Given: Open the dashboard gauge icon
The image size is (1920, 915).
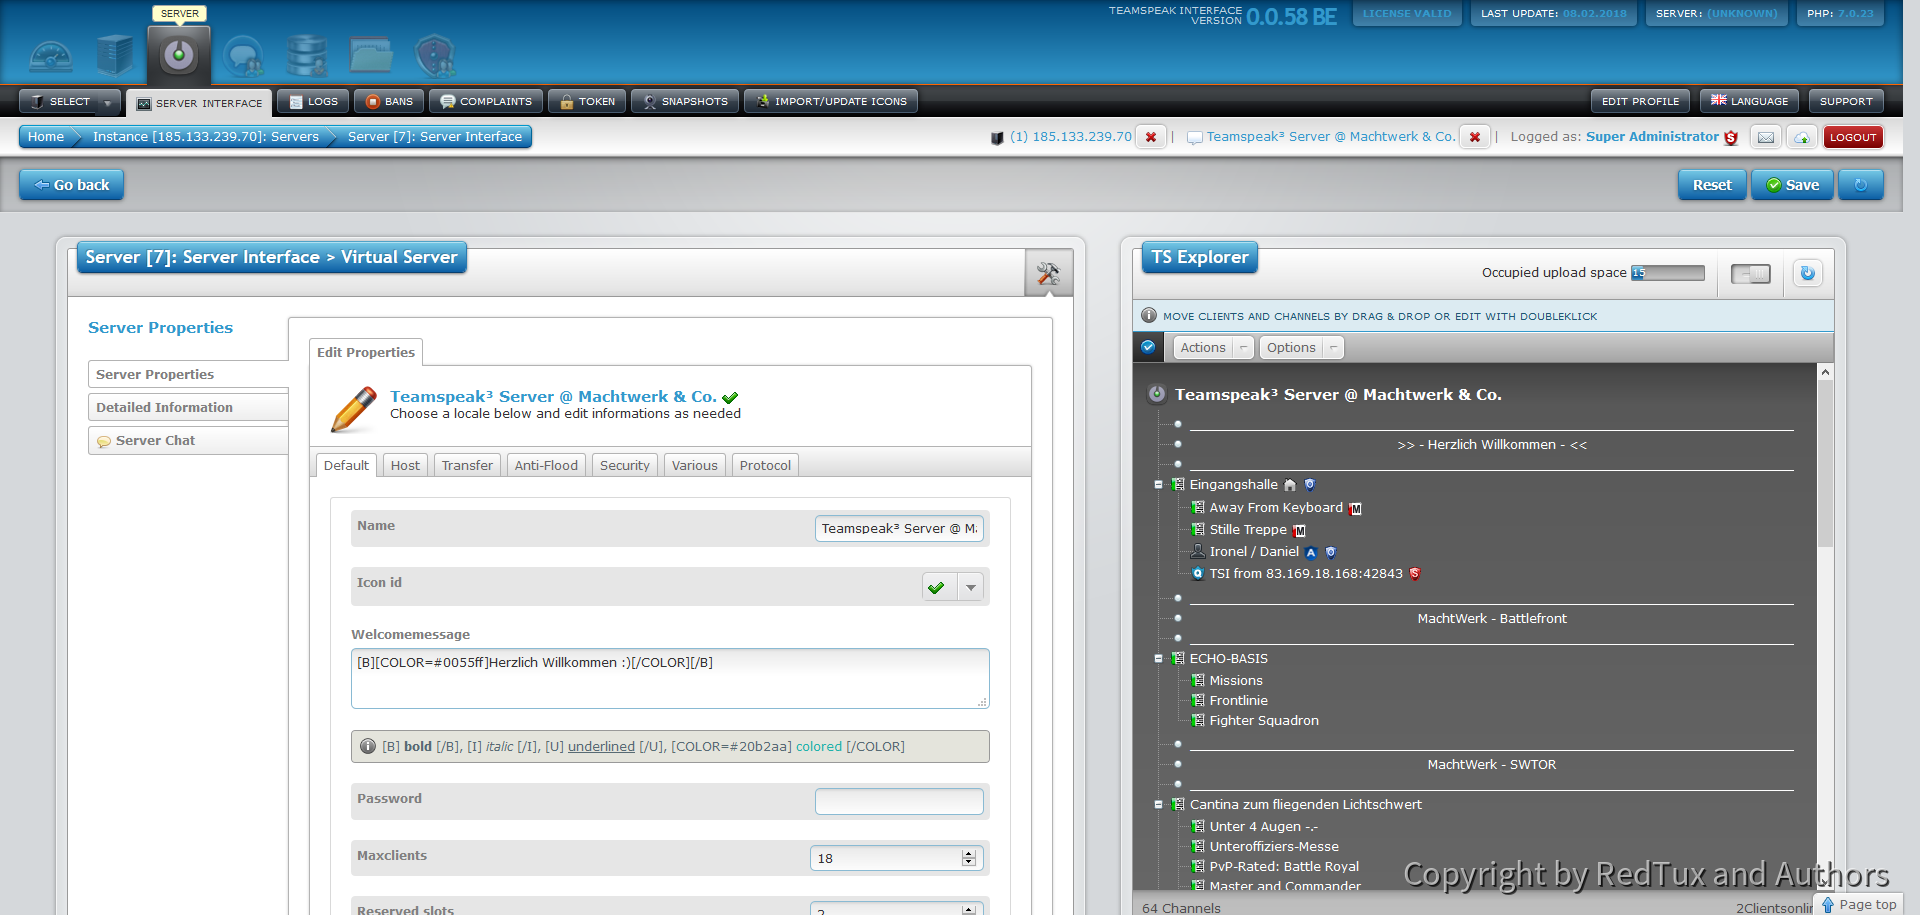Looking at the screenshot, I should tap(51, 57).
